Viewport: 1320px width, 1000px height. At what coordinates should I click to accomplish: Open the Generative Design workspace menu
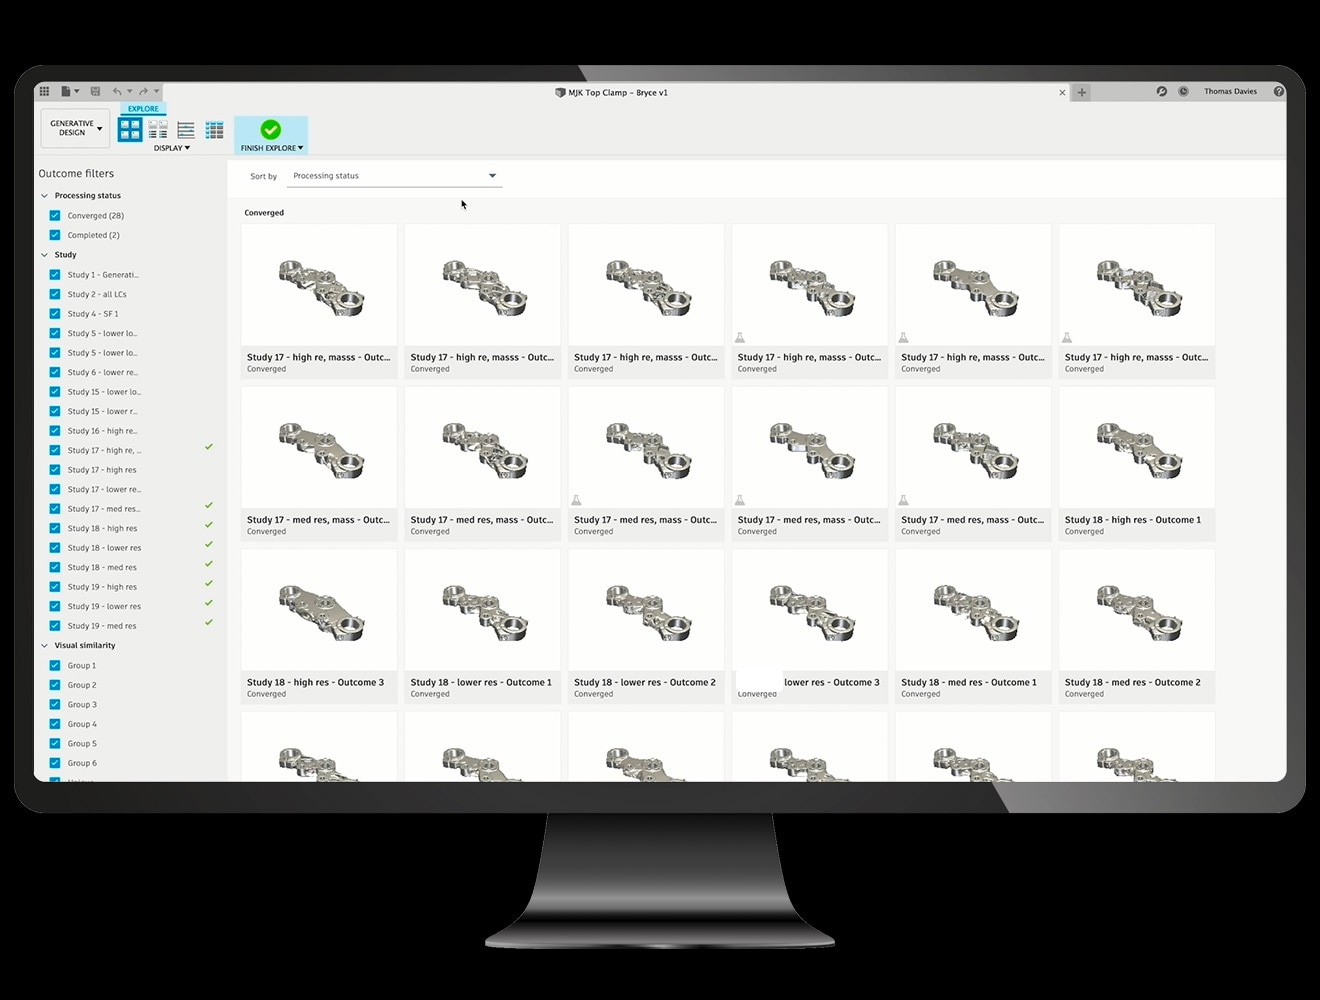[74, 128]
